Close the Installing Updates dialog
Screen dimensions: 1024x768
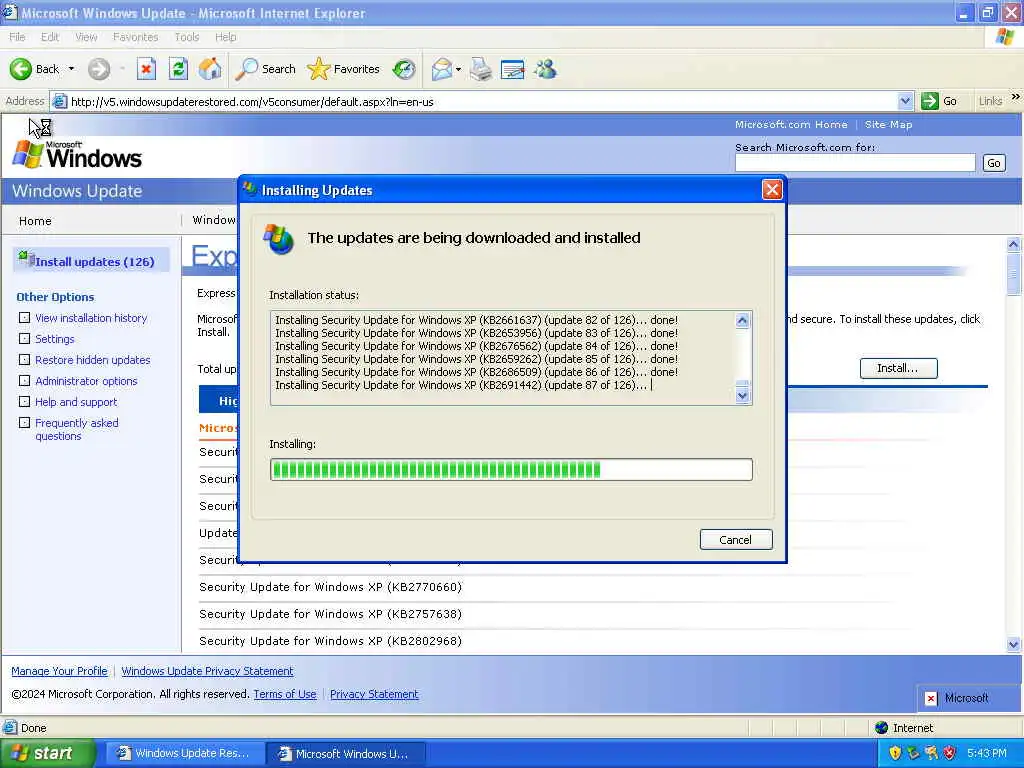(772, 190)
